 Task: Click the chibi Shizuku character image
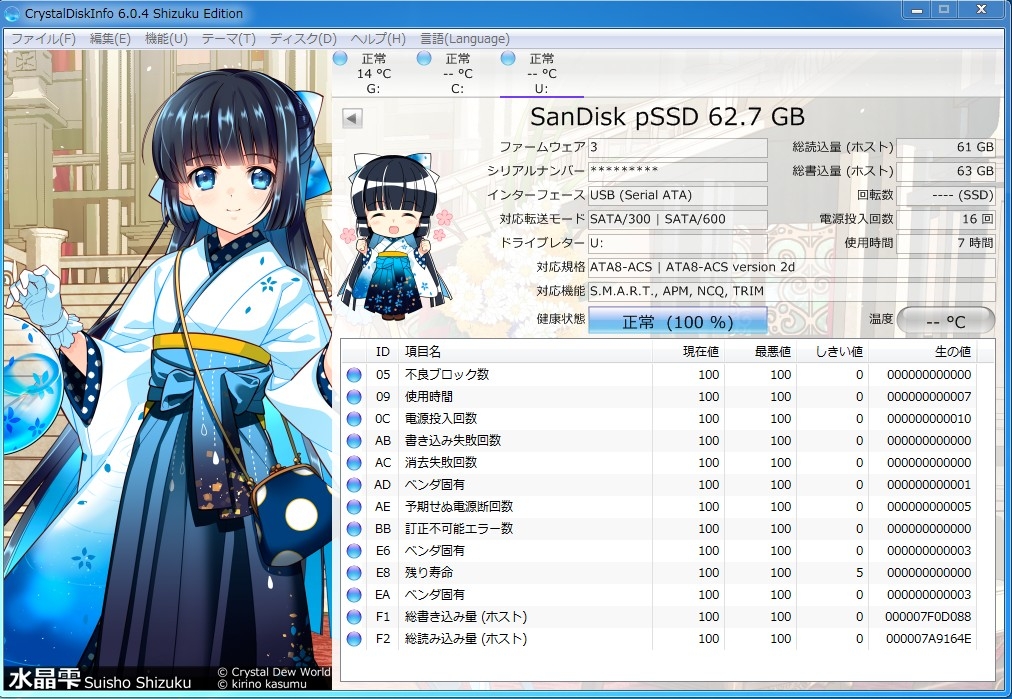coord(395,236)
